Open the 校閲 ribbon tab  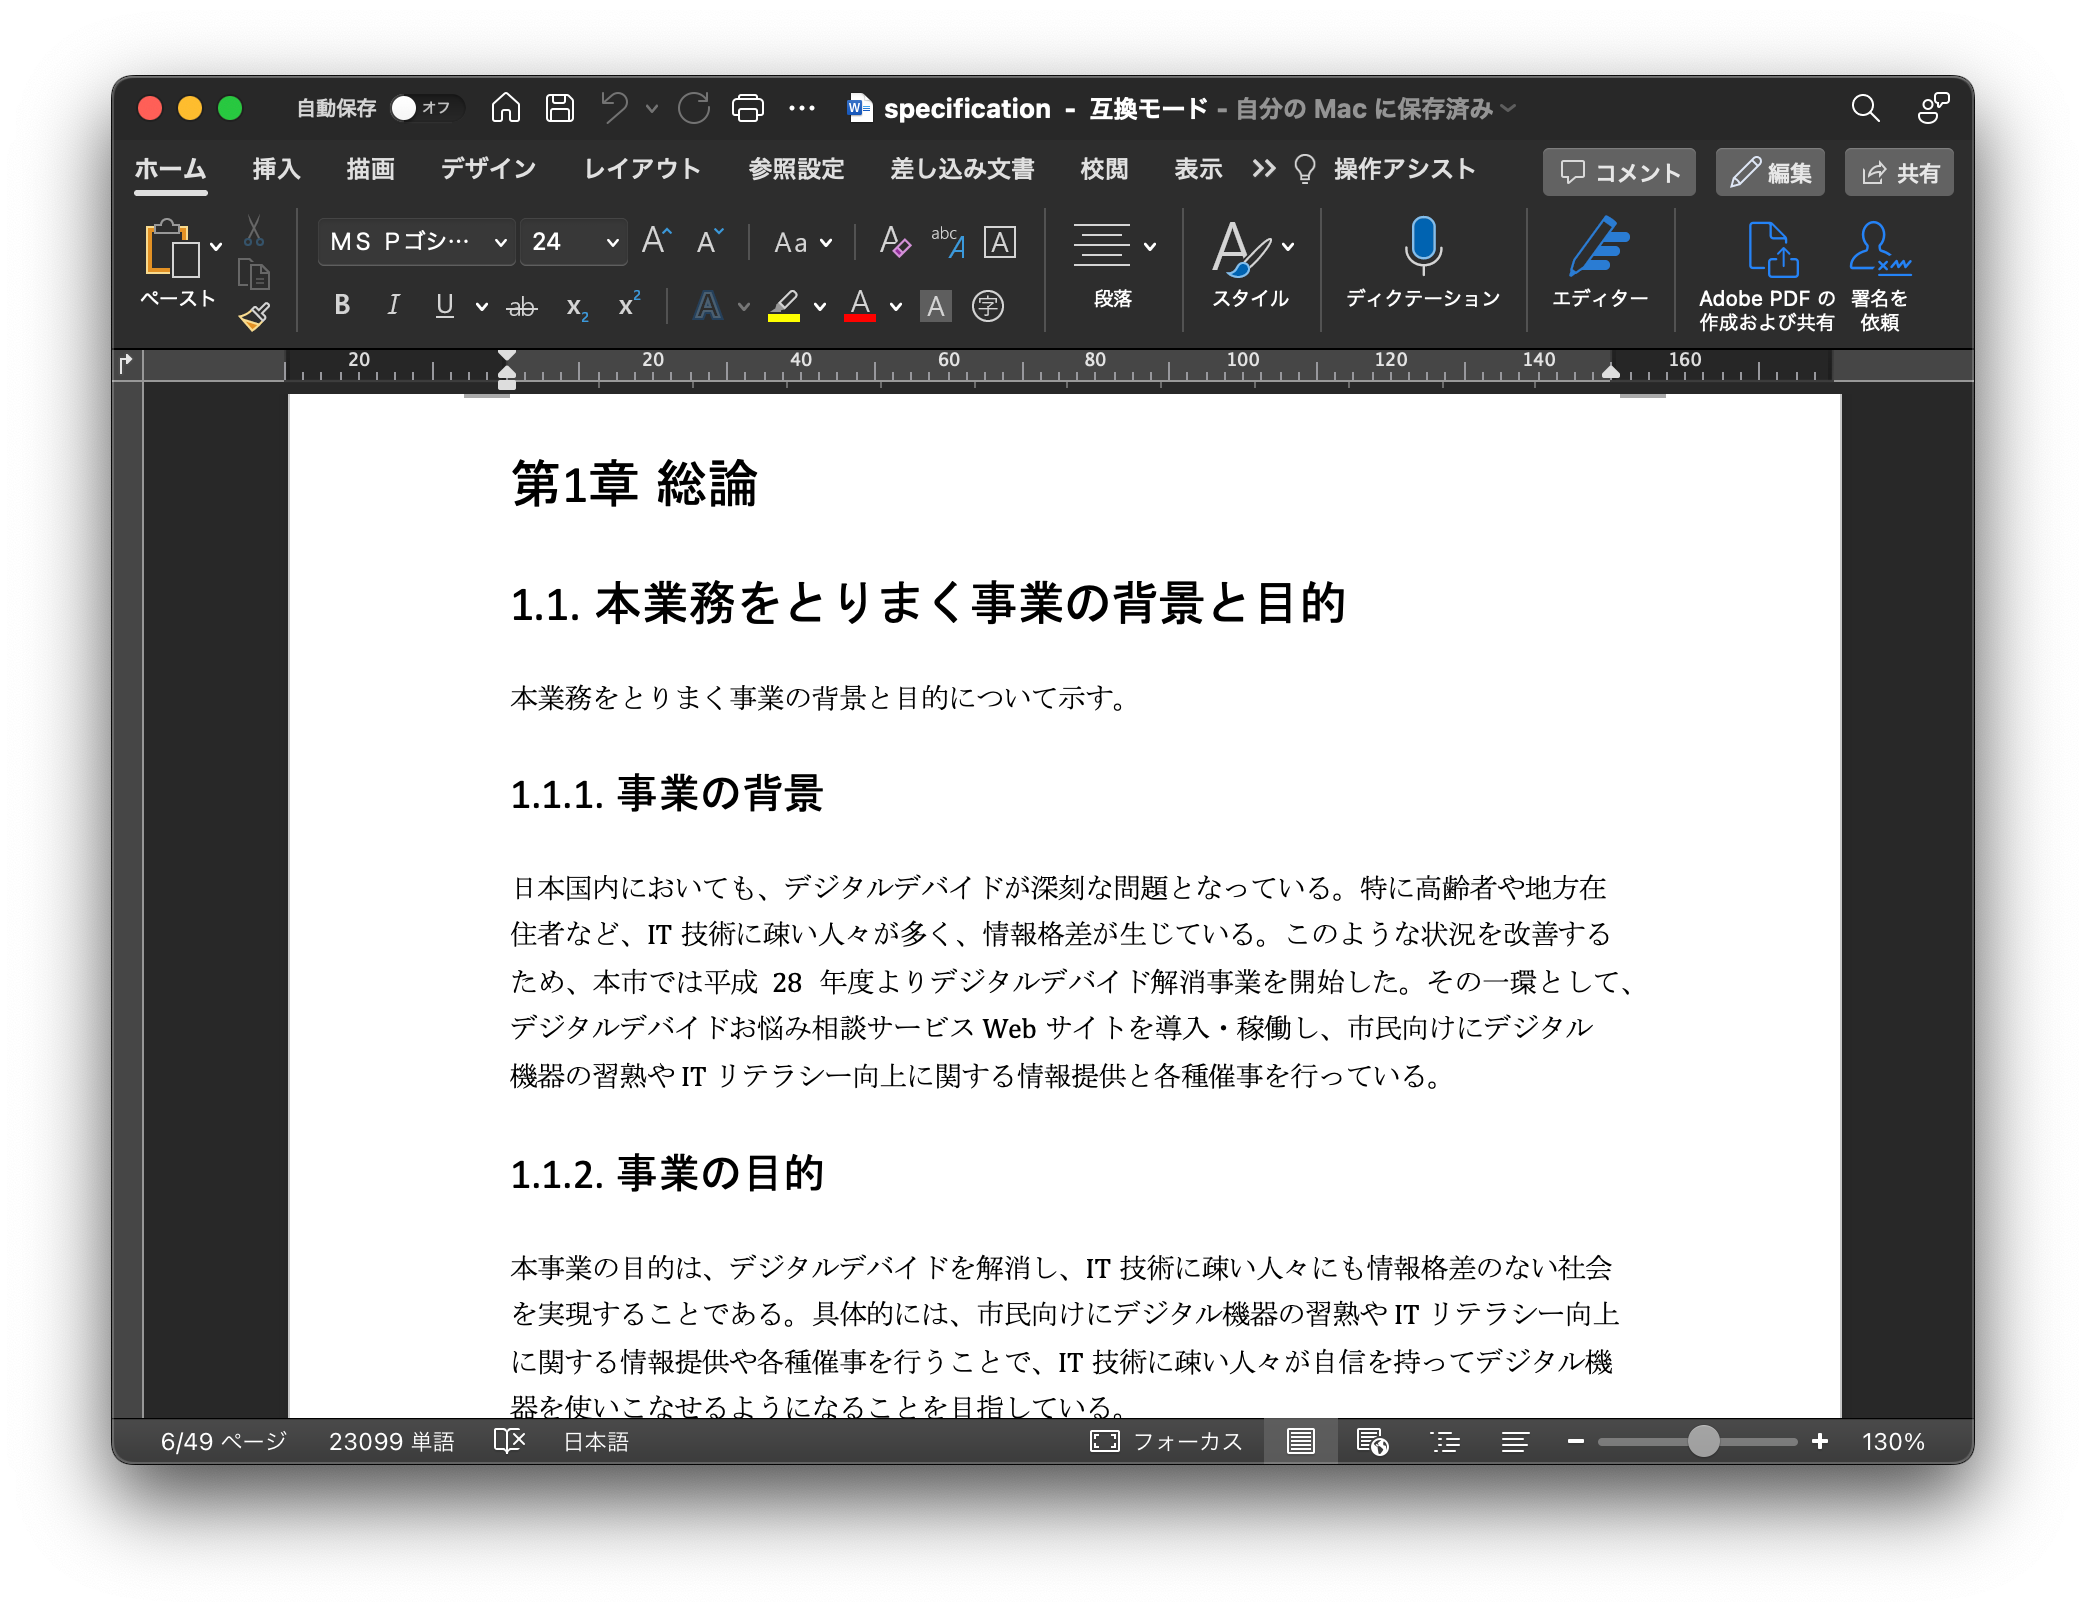[x=1103, y=169]
